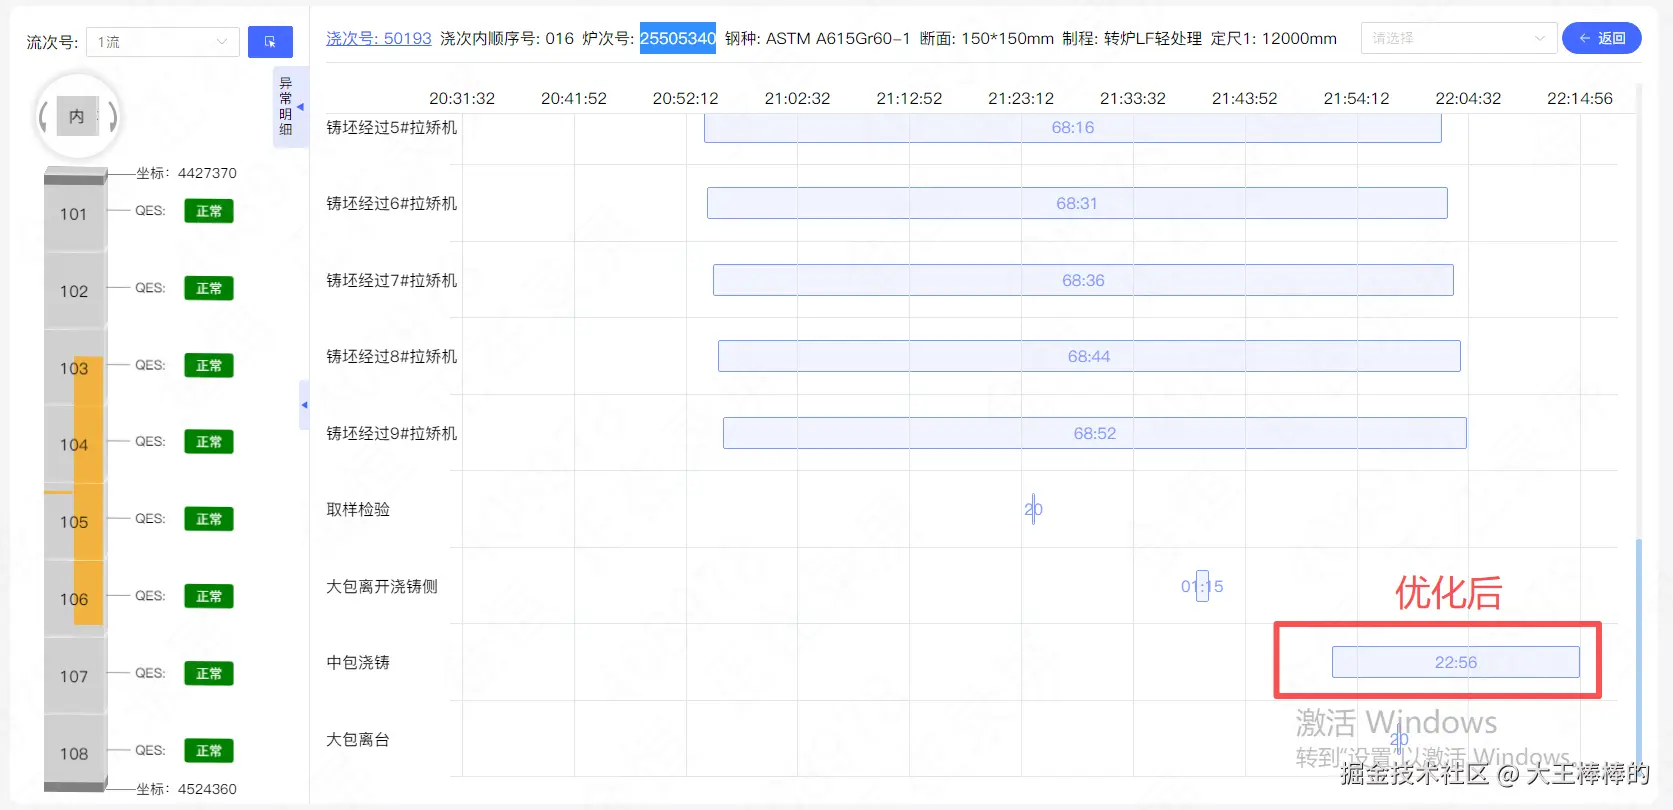Click the 68:36 bar for 7#拉矫机
The height and width of the screenshot is (810, 1673).
1083,280
